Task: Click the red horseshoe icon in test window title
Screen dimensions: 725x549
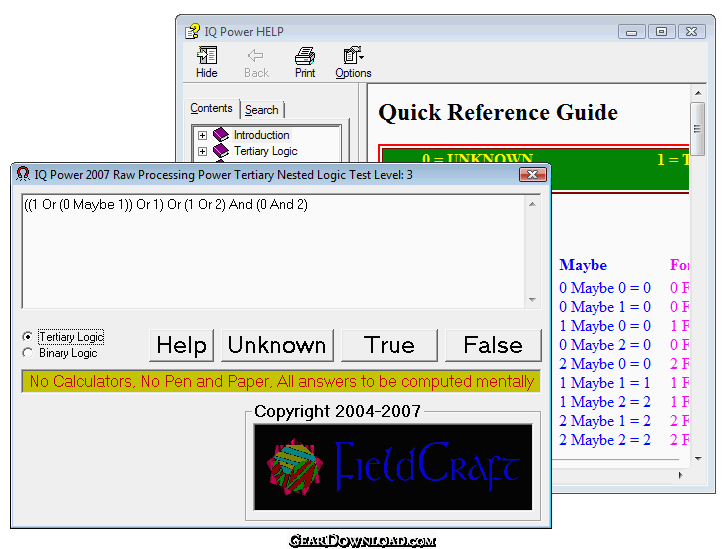Action: click(x=23, y=174)
